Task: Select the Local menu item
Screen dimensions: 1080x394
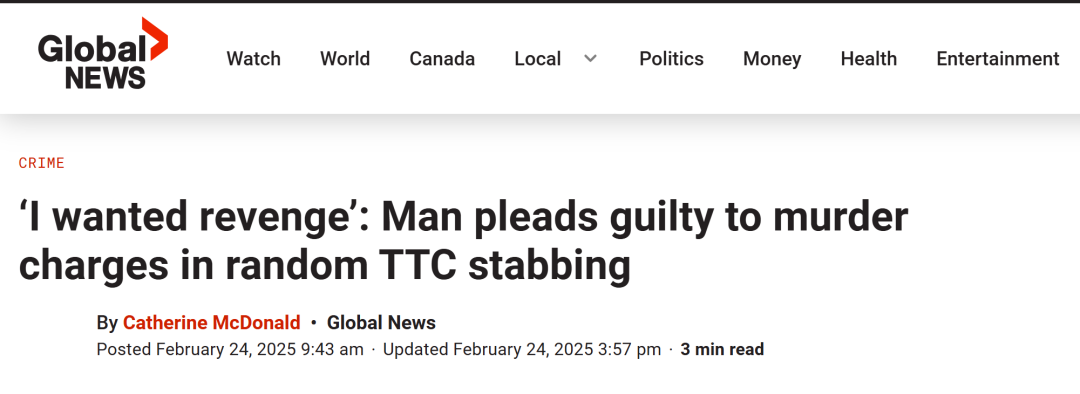Action: coord(538,59)
